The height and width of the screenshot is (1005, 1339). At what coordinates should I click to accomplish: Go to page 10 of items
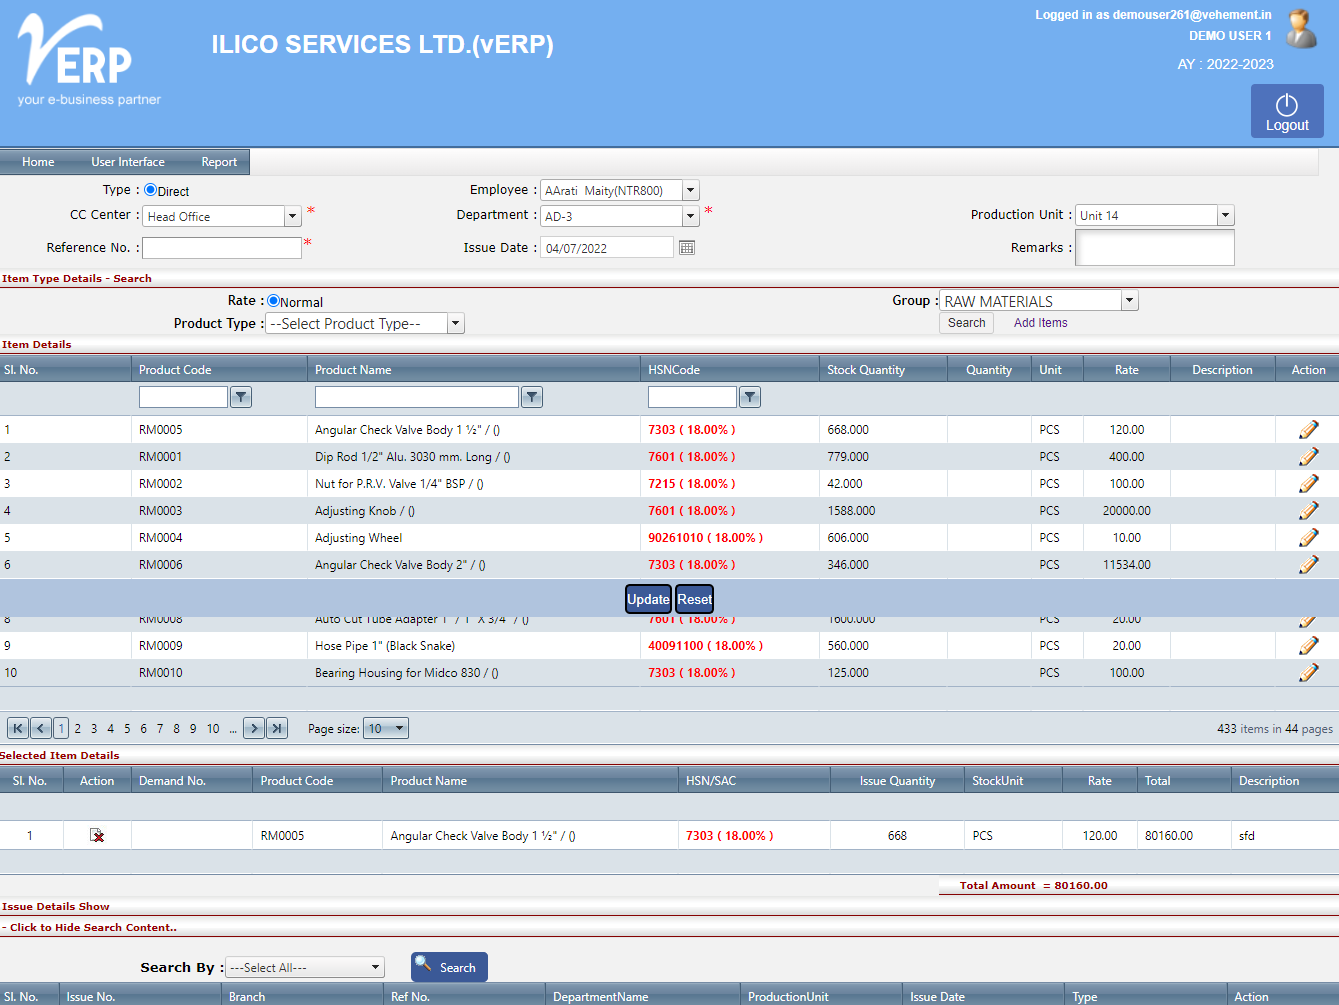pyautogui.click(x=213, y=729)
